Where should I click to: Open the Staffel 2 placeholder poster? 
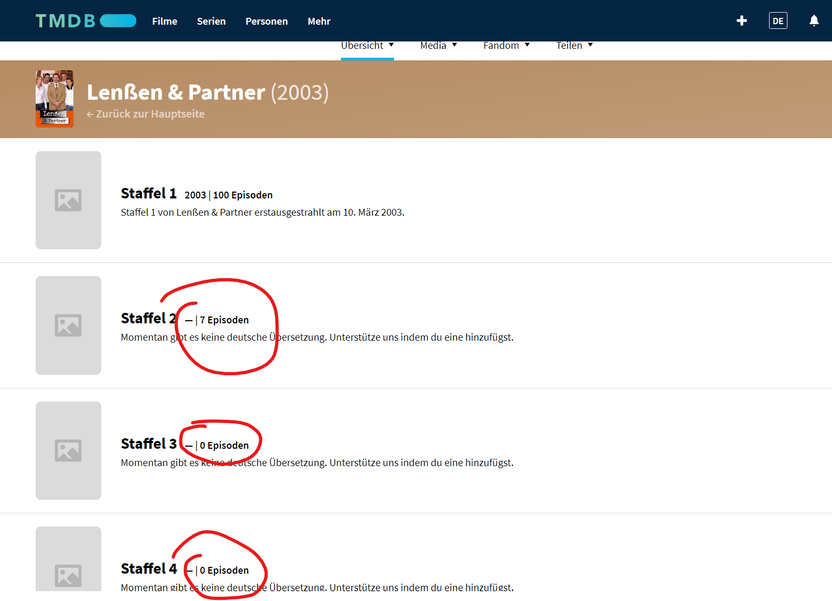(x=68, y=325)
